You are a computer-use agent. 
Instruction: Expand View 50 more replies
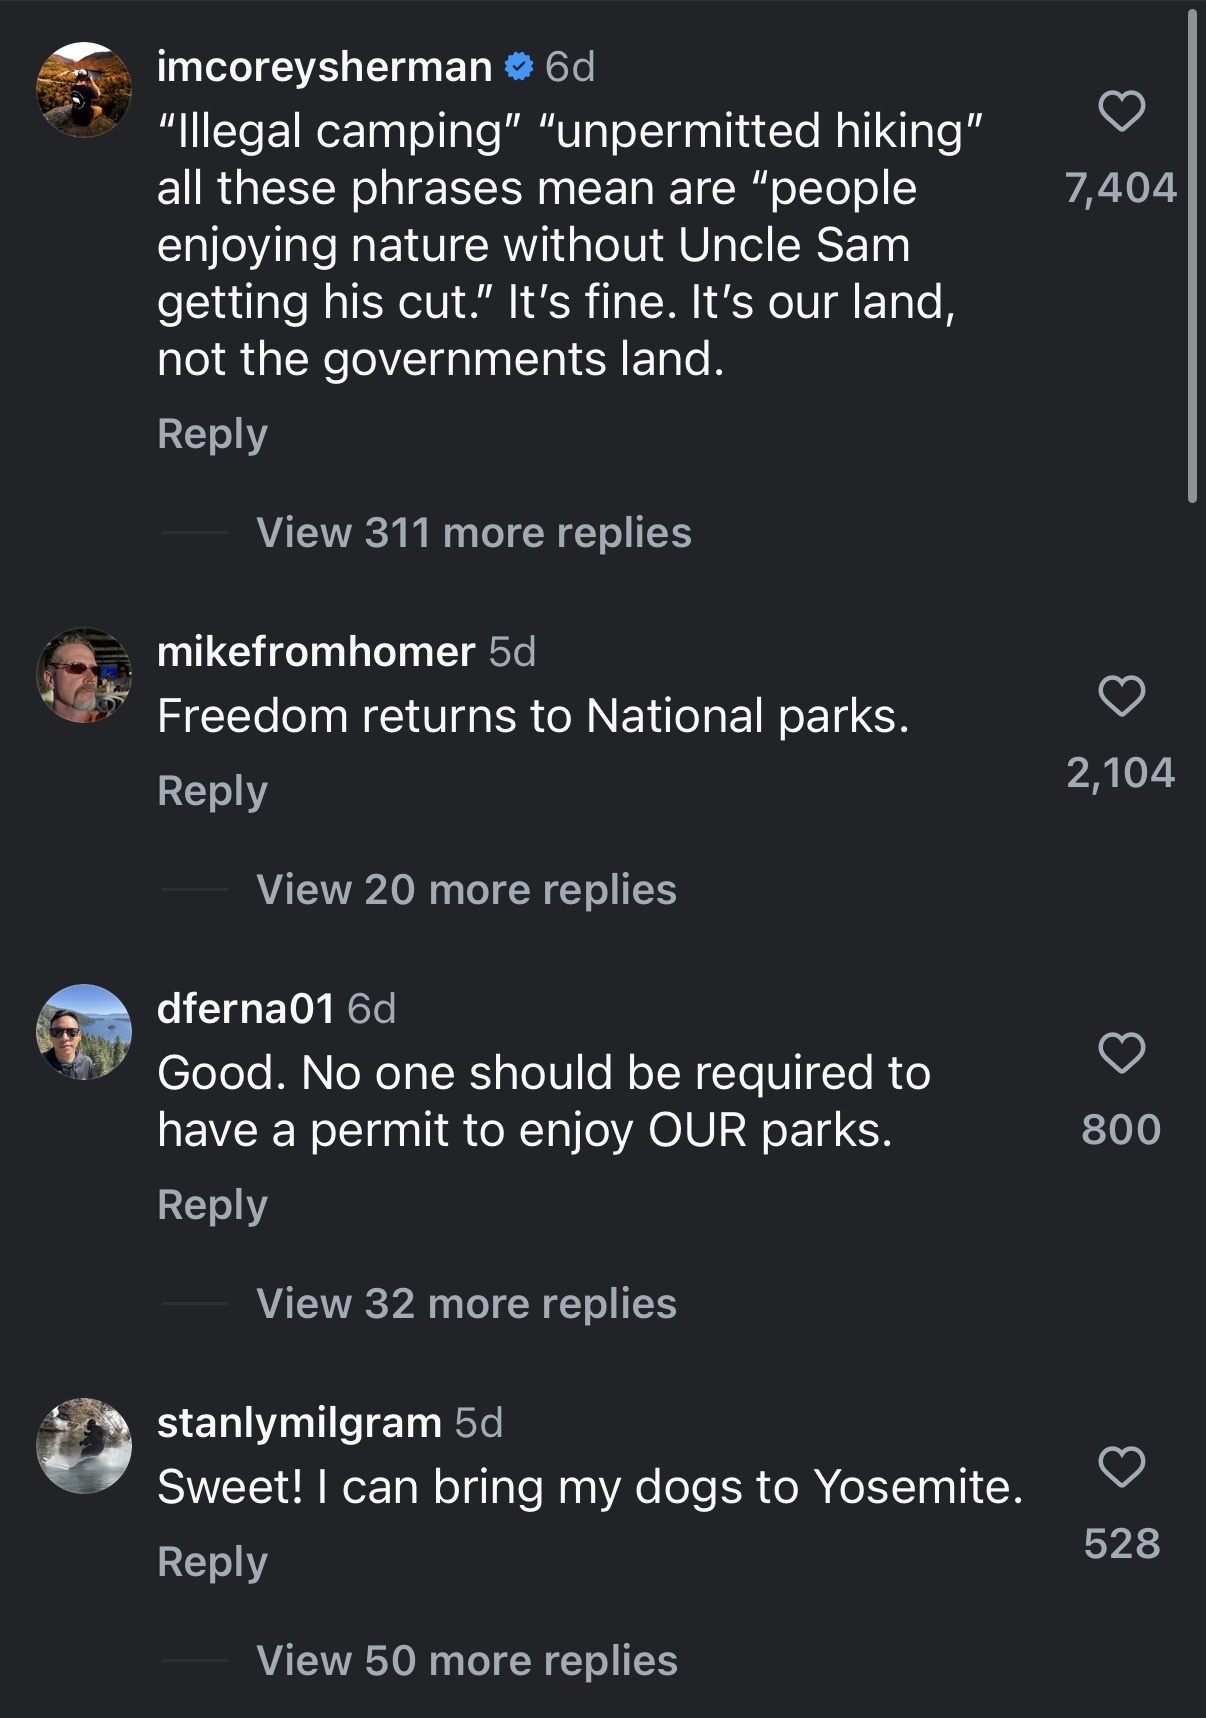(466, 1661)
